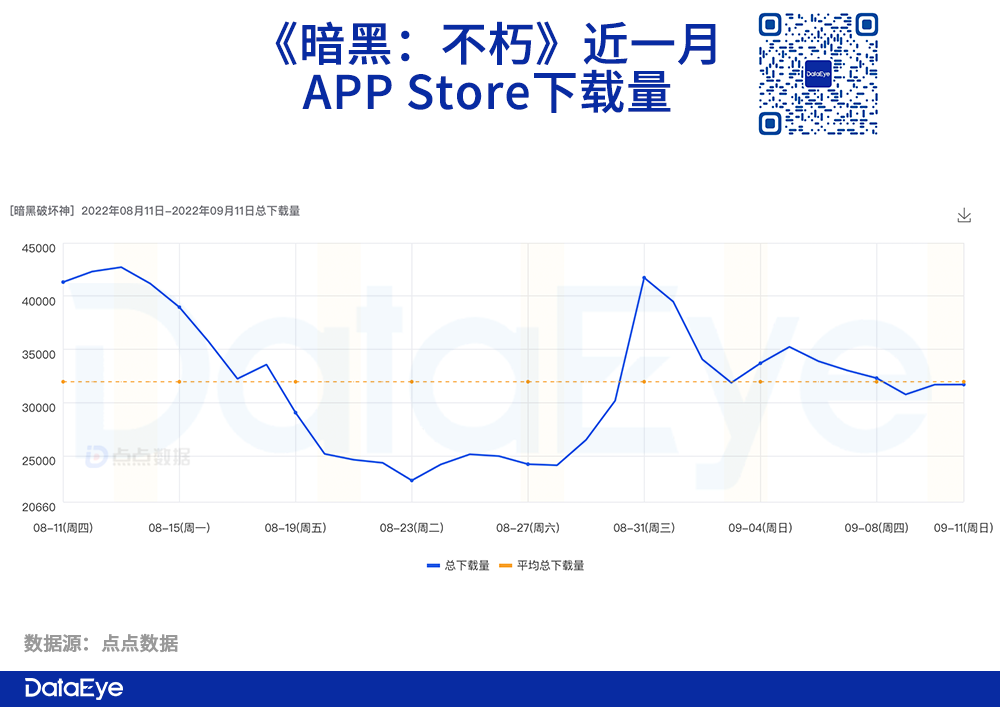Click the 45000 y-axis label

point(38,248)
